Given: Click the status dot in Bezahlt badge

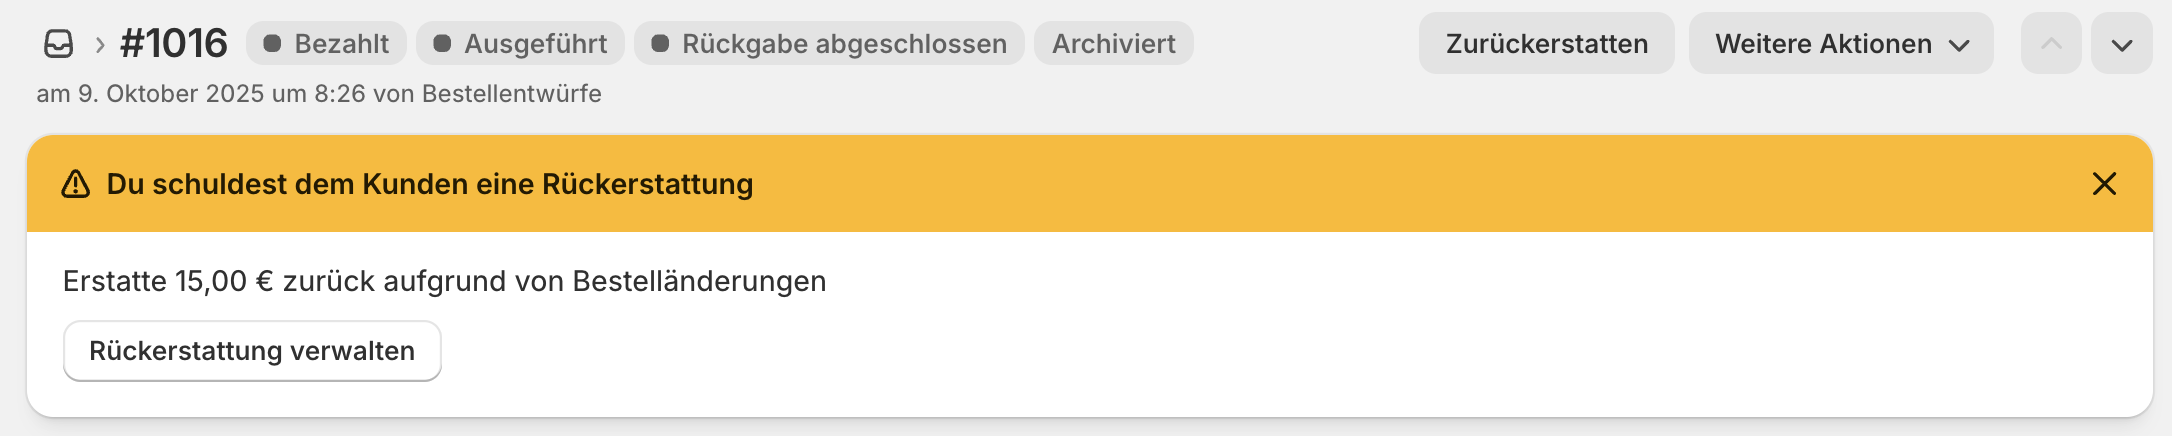Looking at the screenshot, I should tap(272, 44).
